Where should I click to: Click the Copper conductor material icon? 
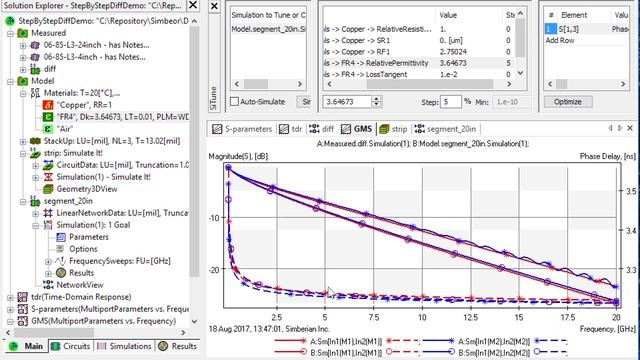click(48, 105)
